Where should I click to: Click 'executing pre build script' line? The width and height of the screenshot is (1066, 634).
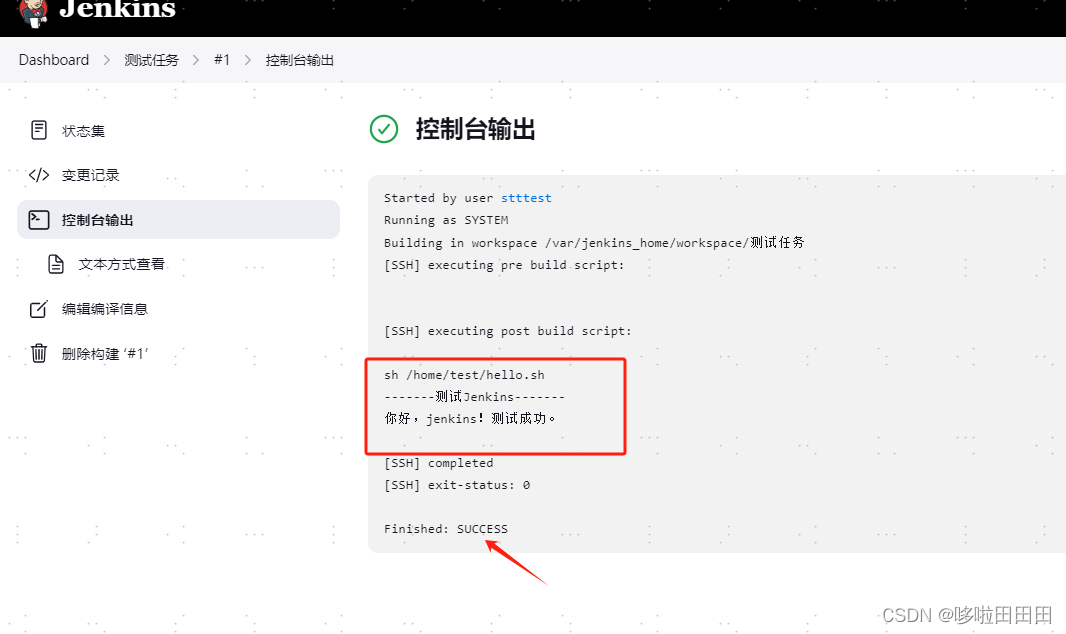pyautogui.click(x=504, y=265)
